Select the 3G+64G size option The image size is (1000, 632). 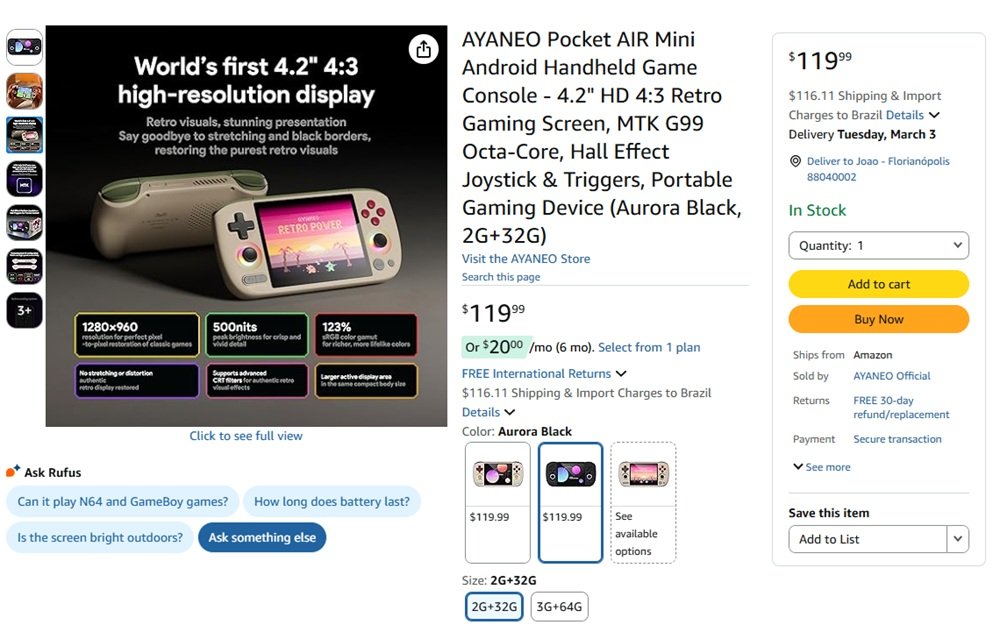point(559,606)
